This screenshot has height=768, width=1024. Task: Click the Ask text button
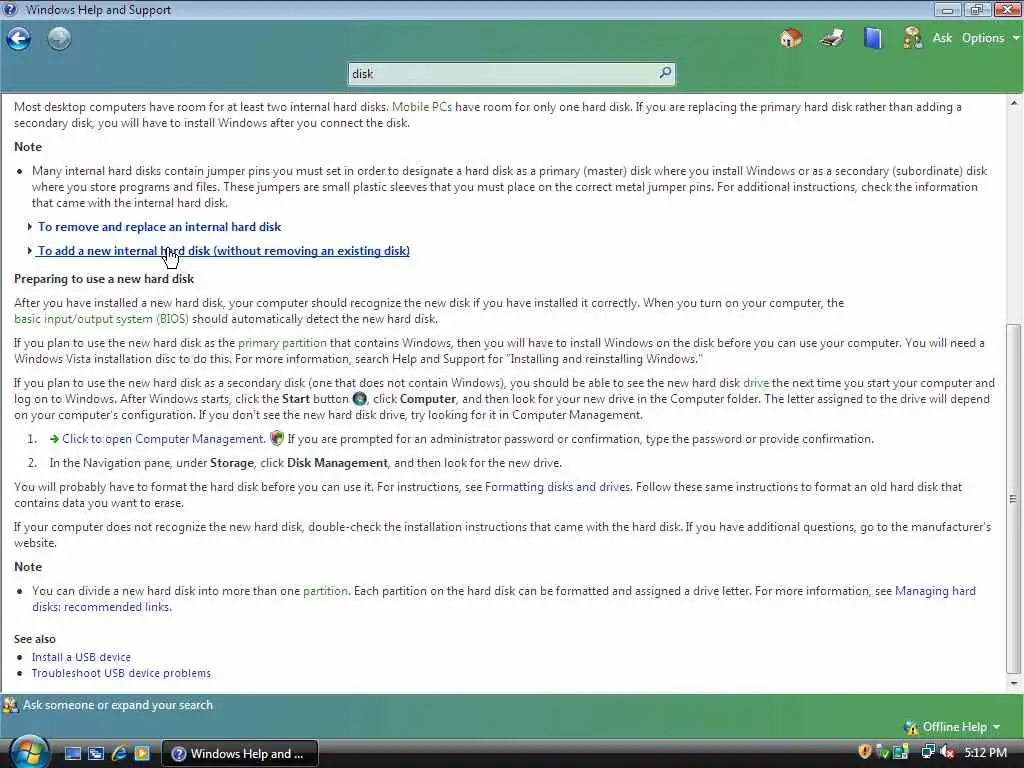(x=942, y=38)
